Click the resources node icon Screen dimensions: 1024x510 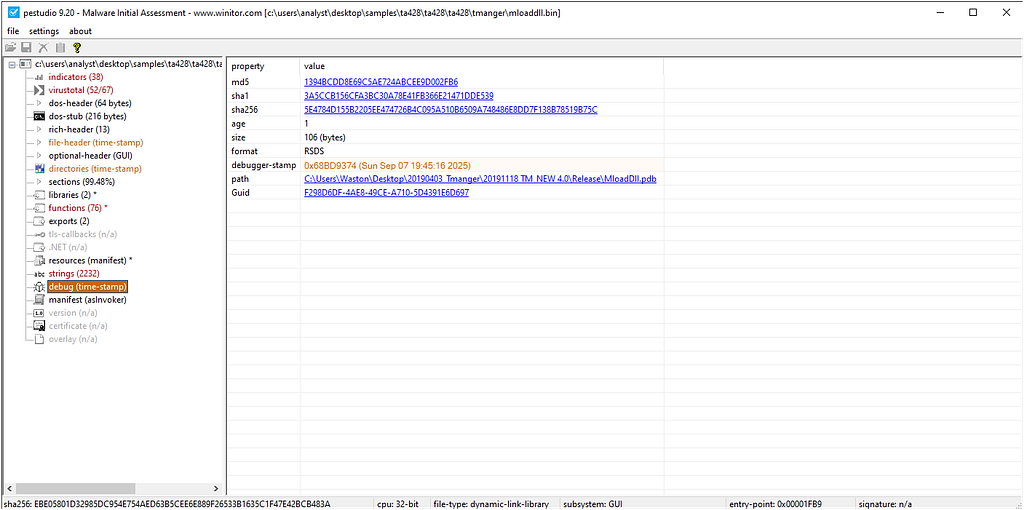point(39,260)
